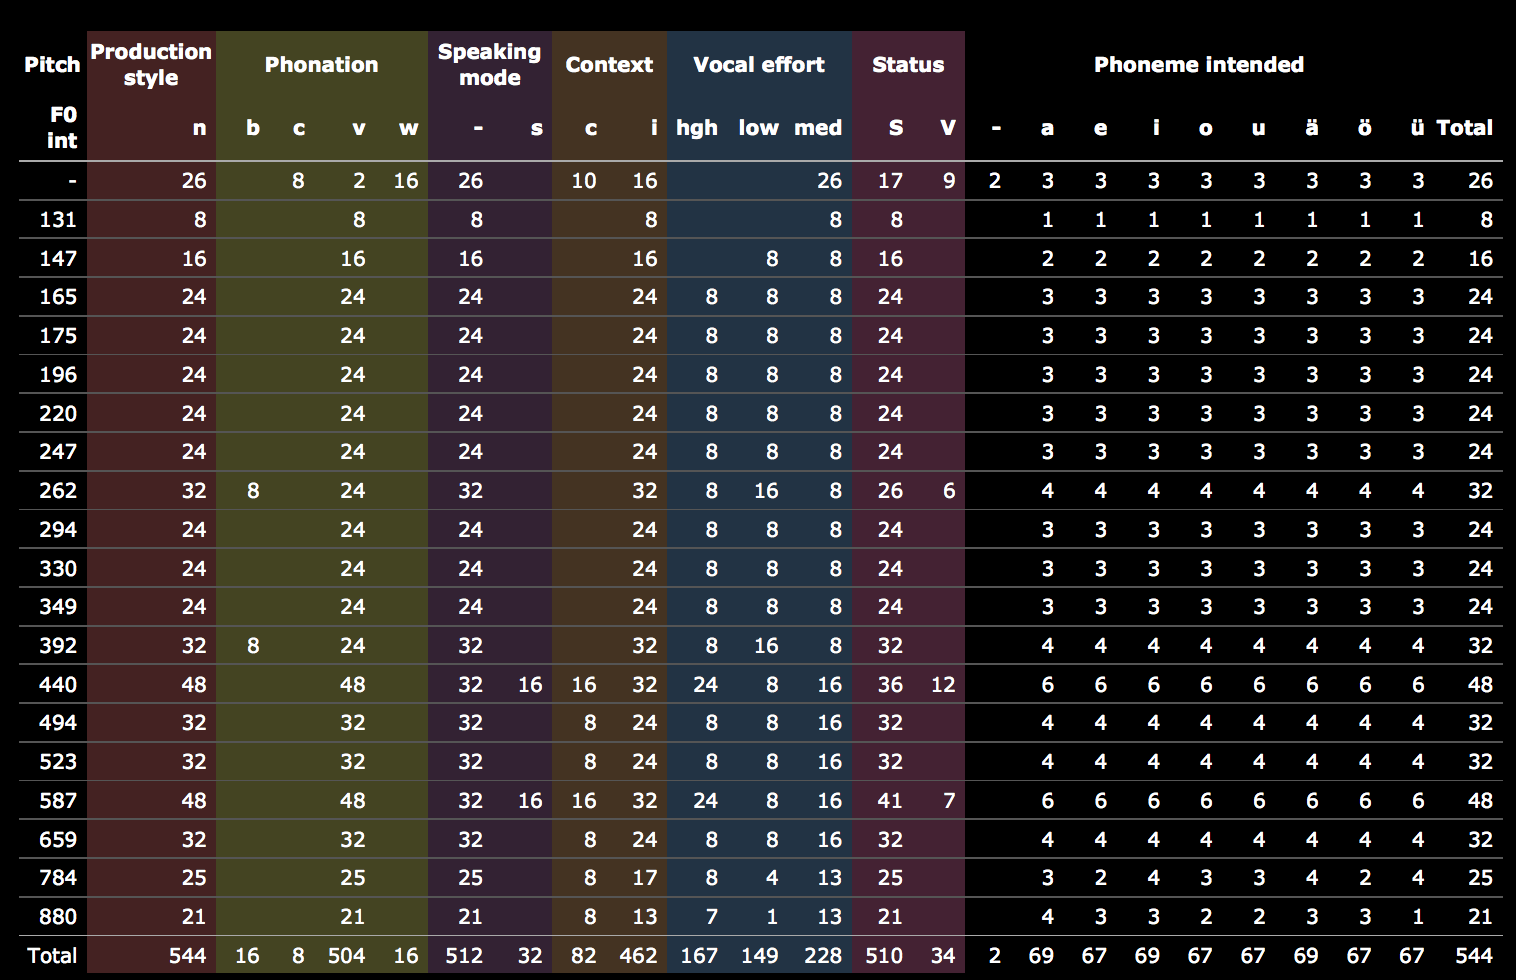Click the 504 phonation total cell
Image resolution: width=1516 pixels, height=980 pixels.
click(x=347, y=956)
